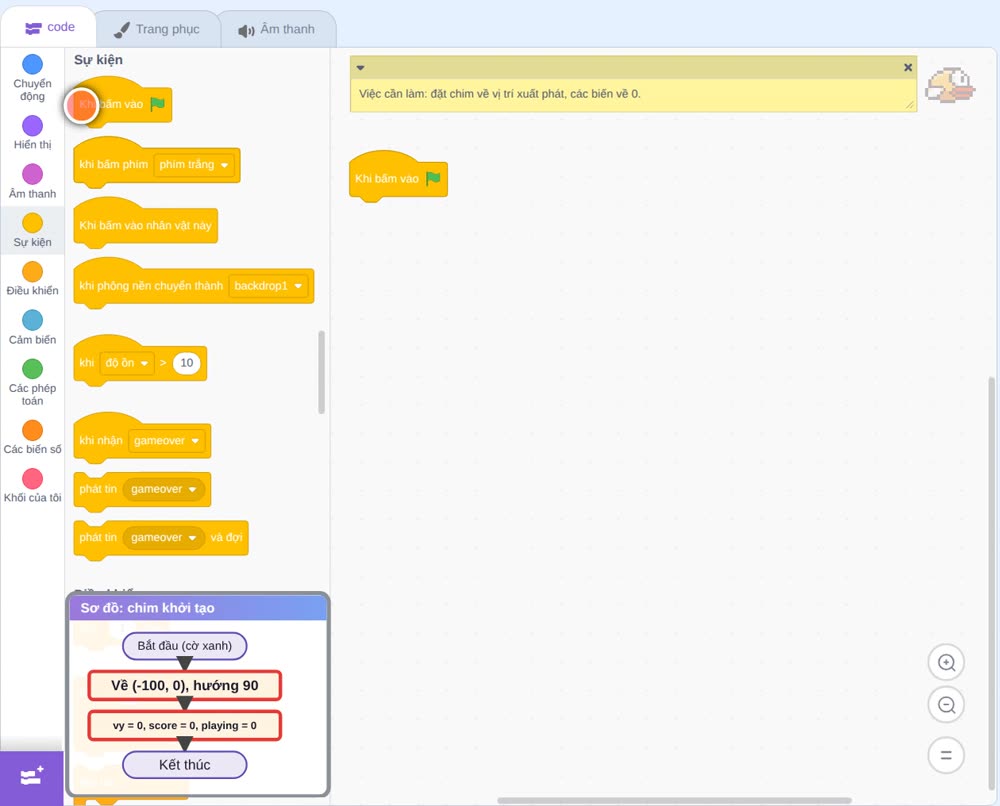Collapse the yellow comment with its arrow
Viewport: 1000px width, 806px height.
pos(360,68)
